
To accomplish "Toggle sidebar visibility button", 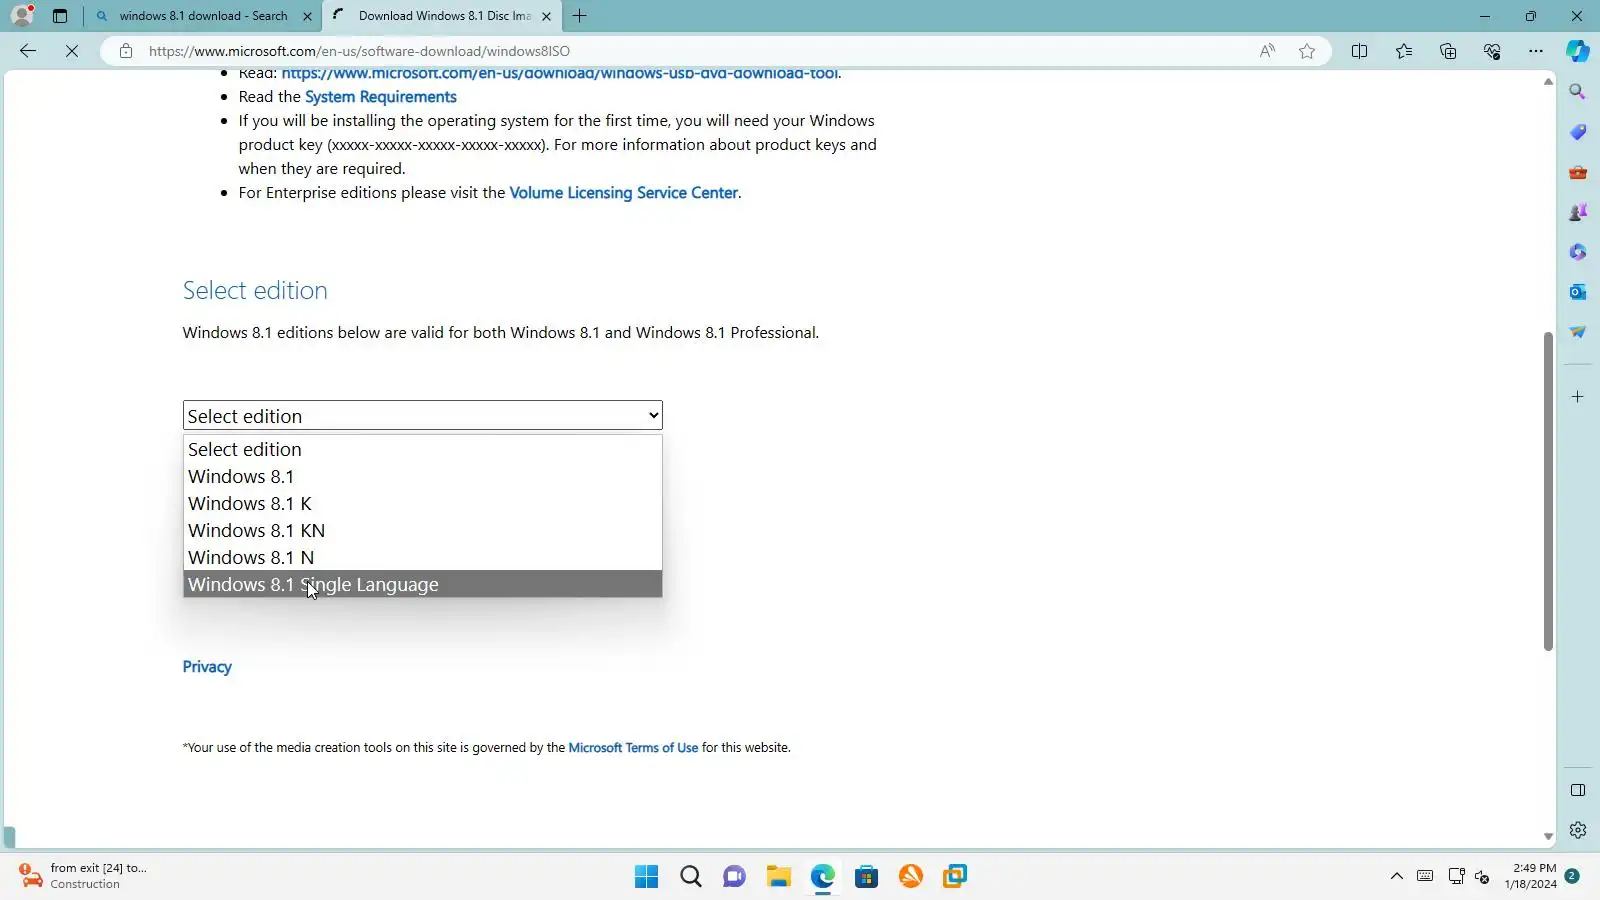I will (x=1578, y=790).
